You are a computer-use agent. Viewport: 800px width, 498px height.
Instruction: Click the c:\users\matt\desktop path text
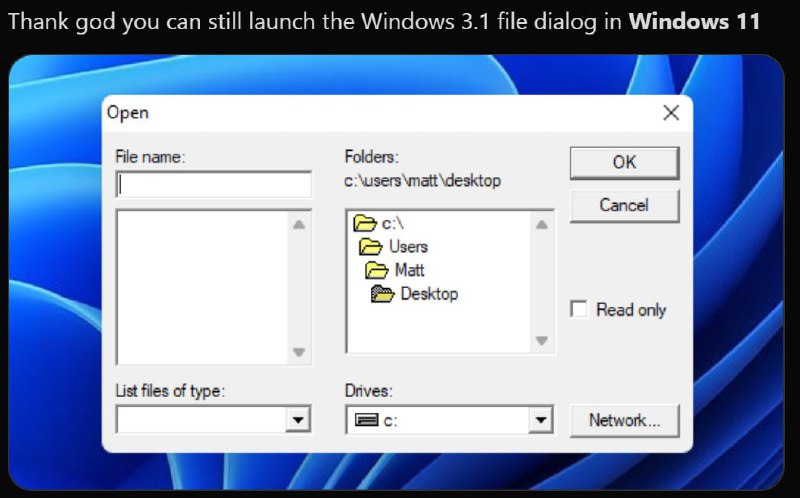[422, 181]
